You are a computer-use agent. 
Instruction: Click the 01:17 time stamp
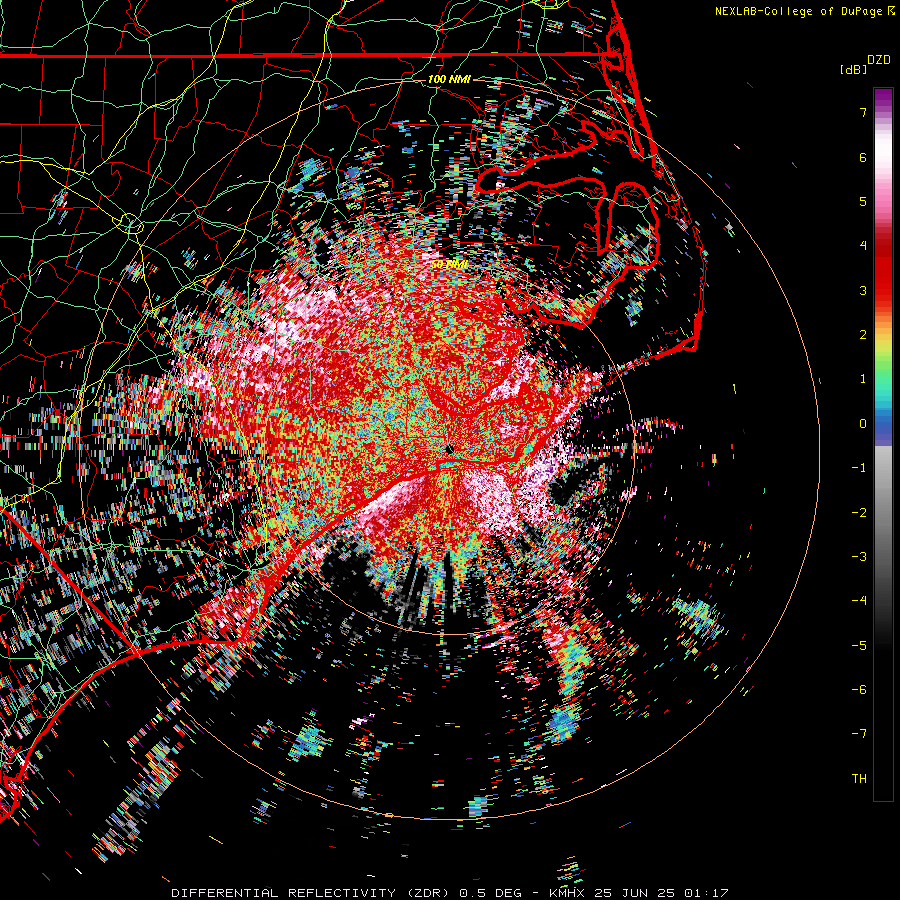click(x=709, y=893)
